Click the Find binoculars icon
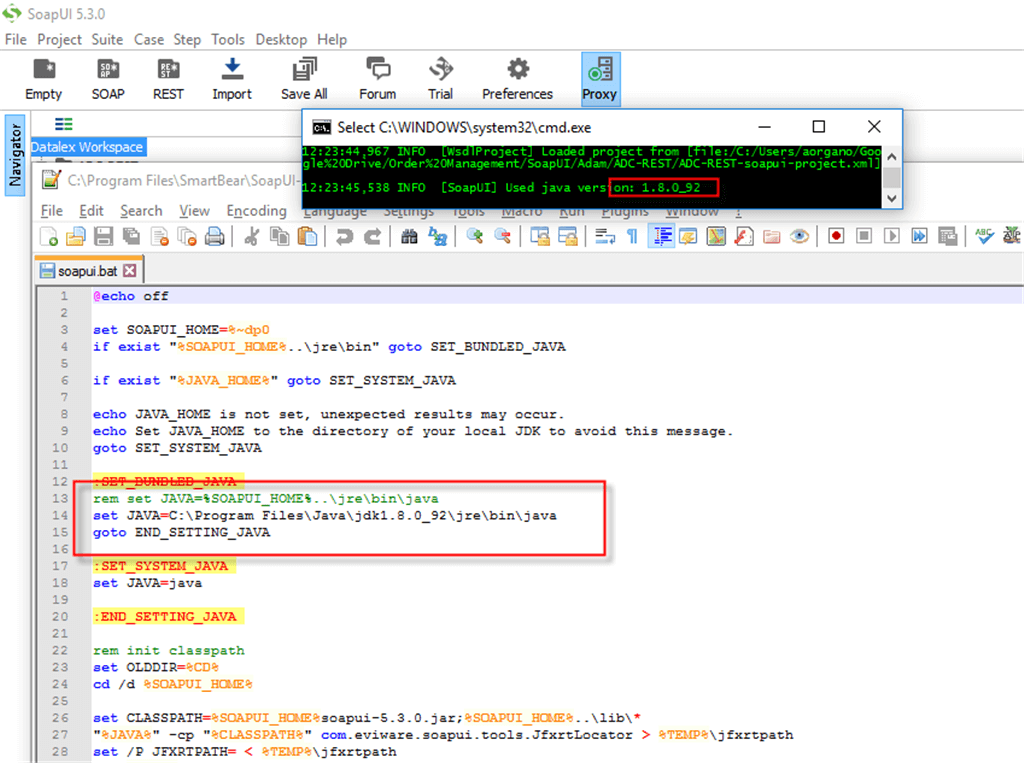 409,236
